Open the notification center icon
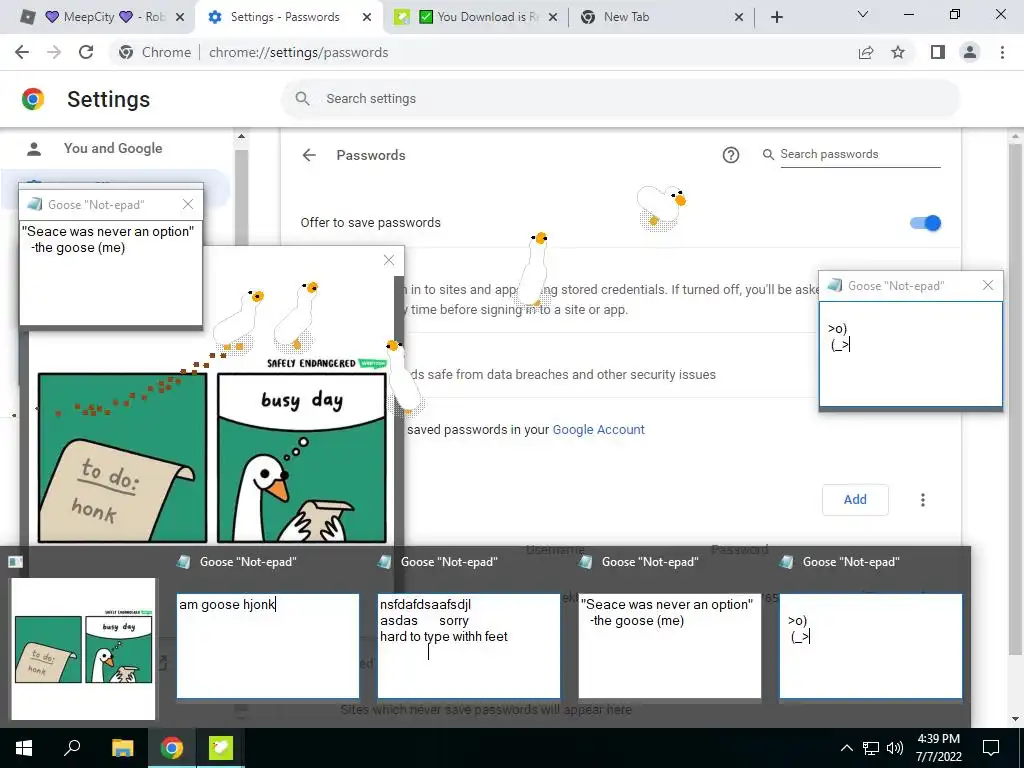This screenshot has height=768, width=1024. click(991, 748)
